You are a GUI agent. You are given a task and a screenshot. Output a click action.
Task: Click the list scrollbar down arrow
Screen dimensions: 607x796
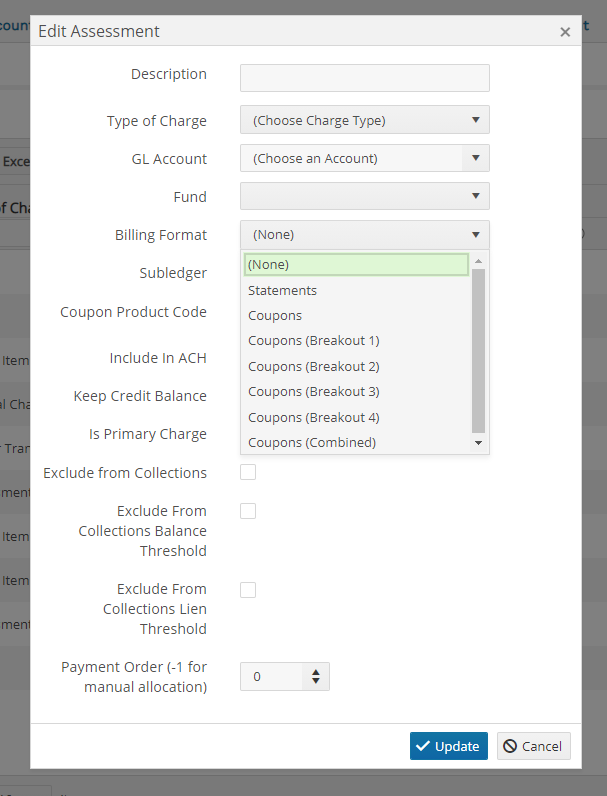pos(478,443)
